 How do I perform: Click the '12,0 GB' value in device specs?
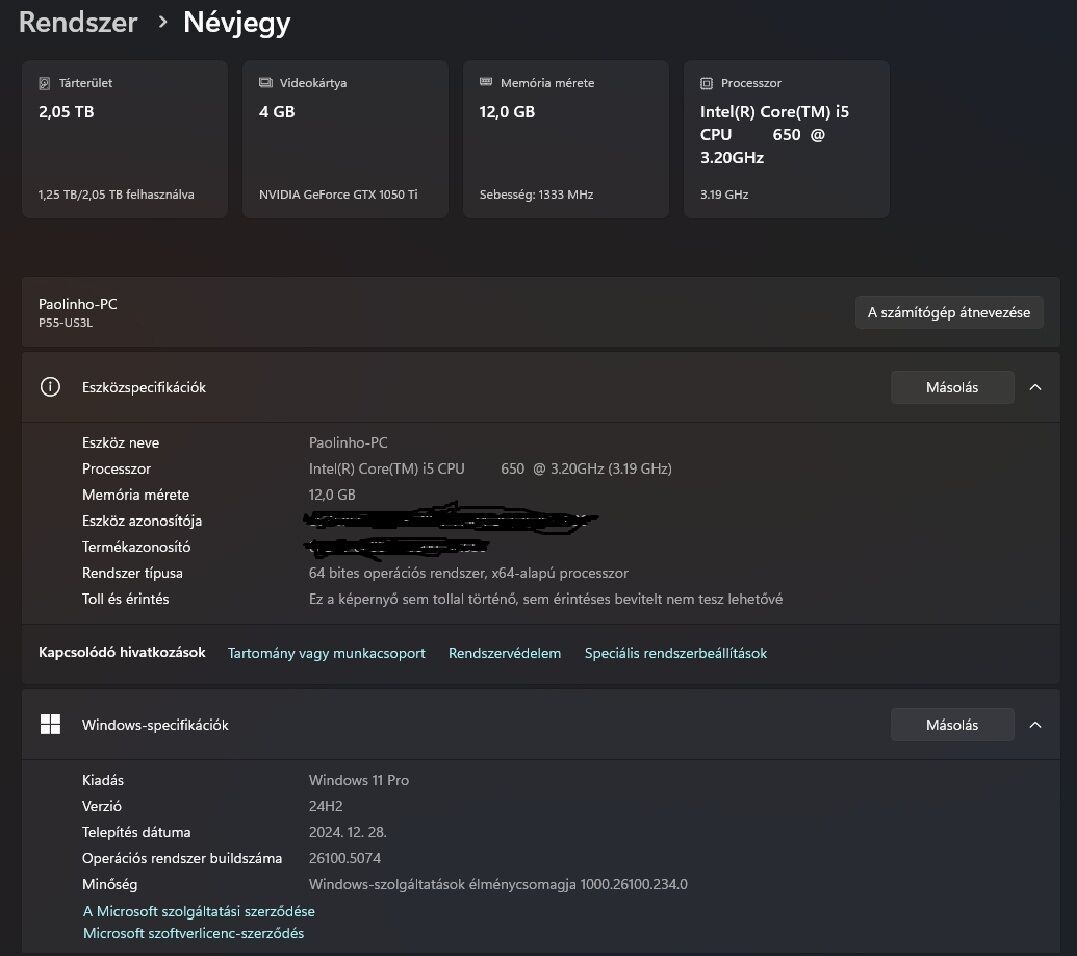click(x=332, y=494)
